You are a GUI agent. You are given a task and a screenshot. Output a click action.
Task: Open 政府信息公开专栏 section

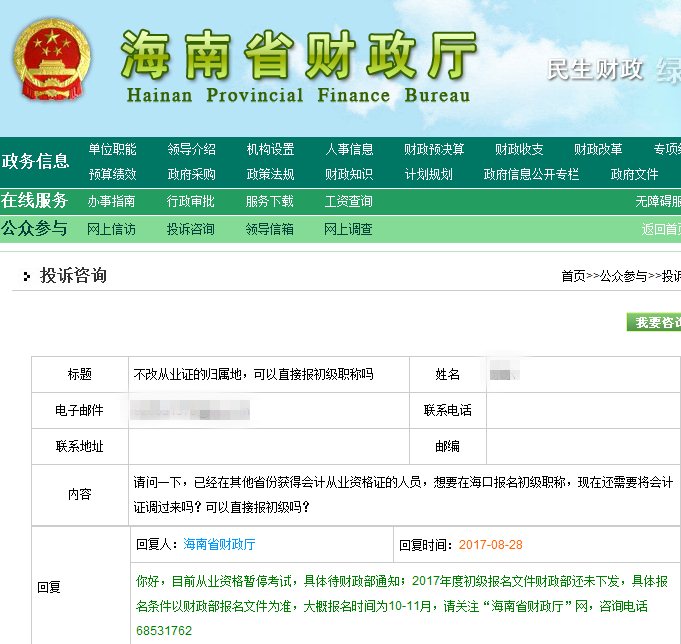pos(531,174)
